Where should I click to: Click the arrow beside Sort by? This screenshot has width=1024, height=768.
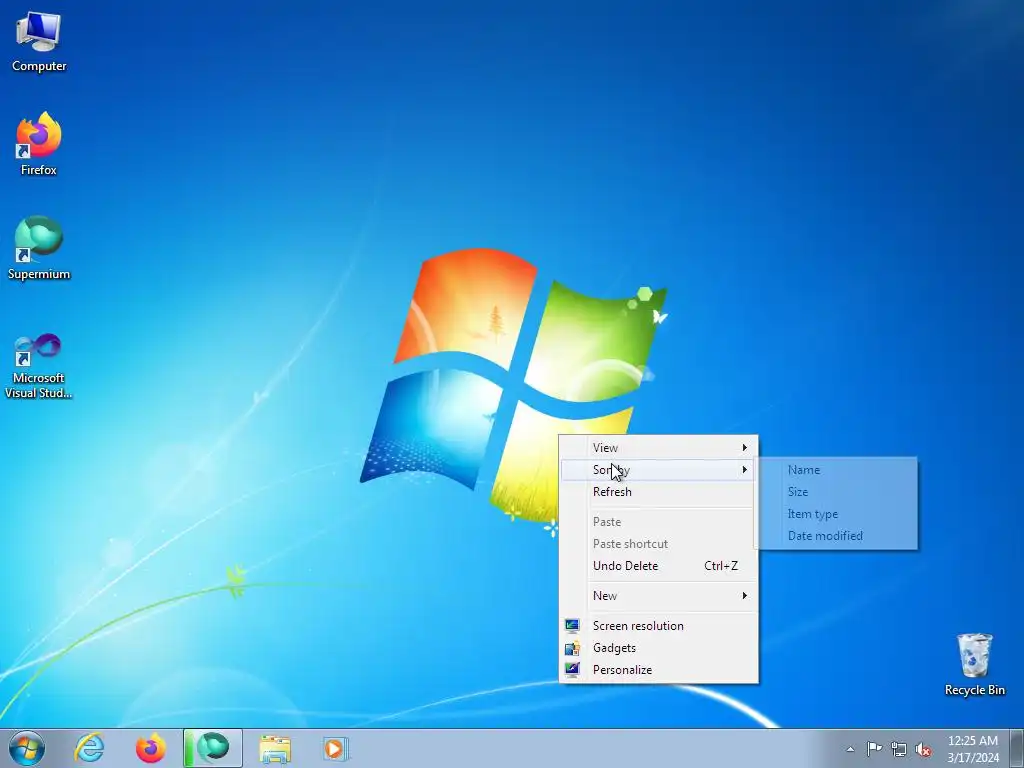(x=744, y=470)
